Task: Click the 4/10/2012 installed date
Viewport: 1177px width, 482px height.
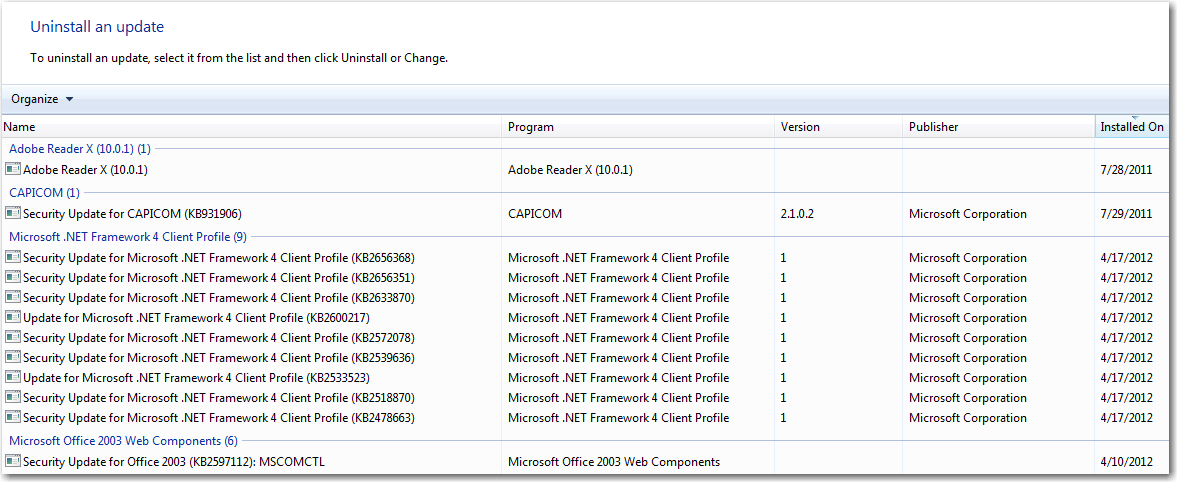Action: (x=1126, y=461)
